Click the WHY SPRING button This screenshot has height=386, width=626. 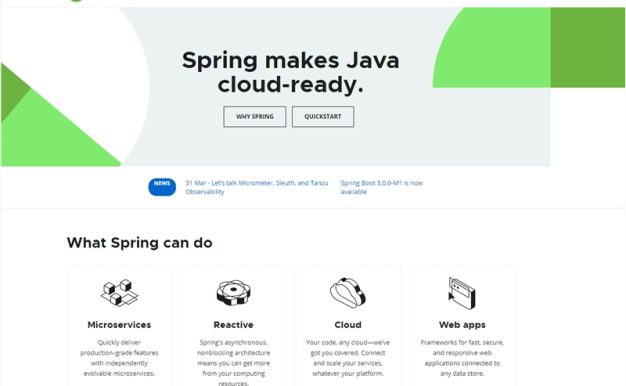(255, 117)
